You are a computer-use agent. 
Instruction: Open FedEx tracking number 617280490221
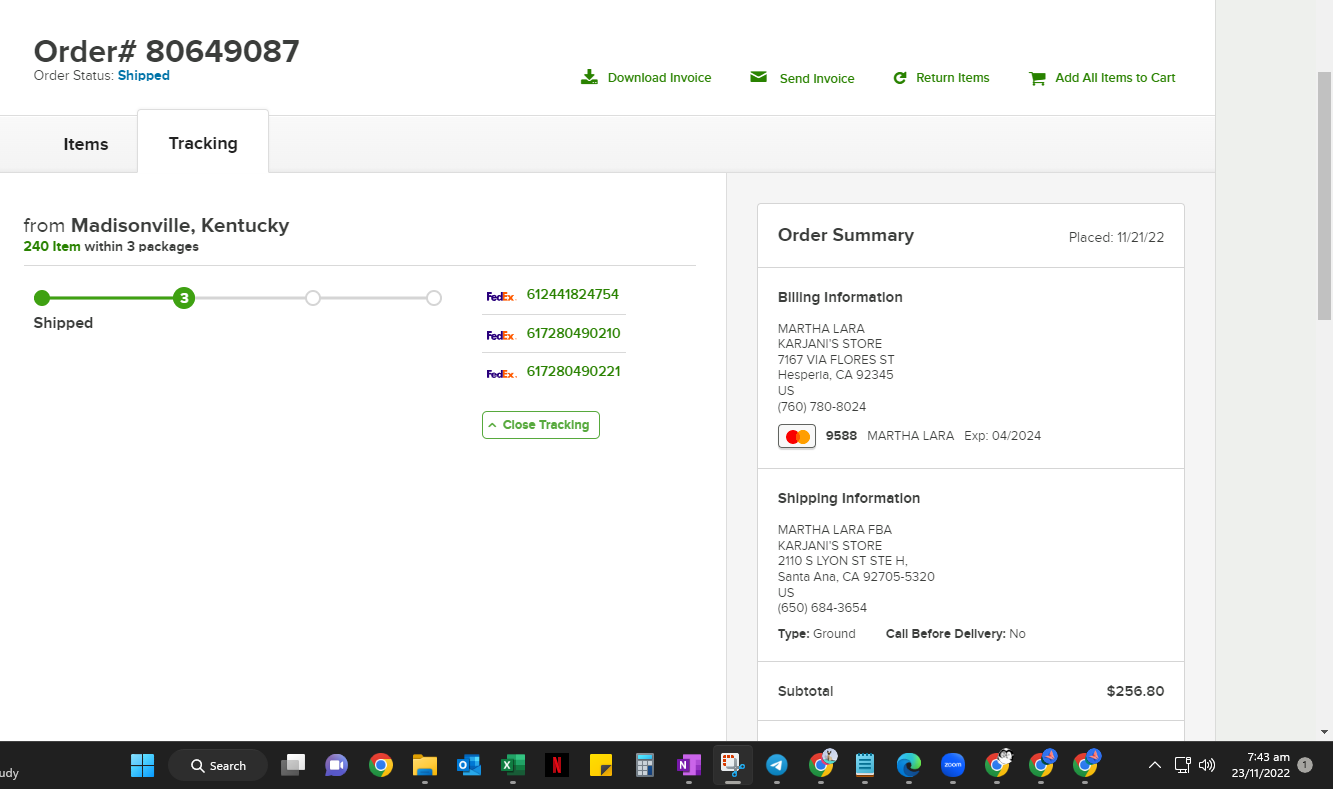tap(573, 371)
